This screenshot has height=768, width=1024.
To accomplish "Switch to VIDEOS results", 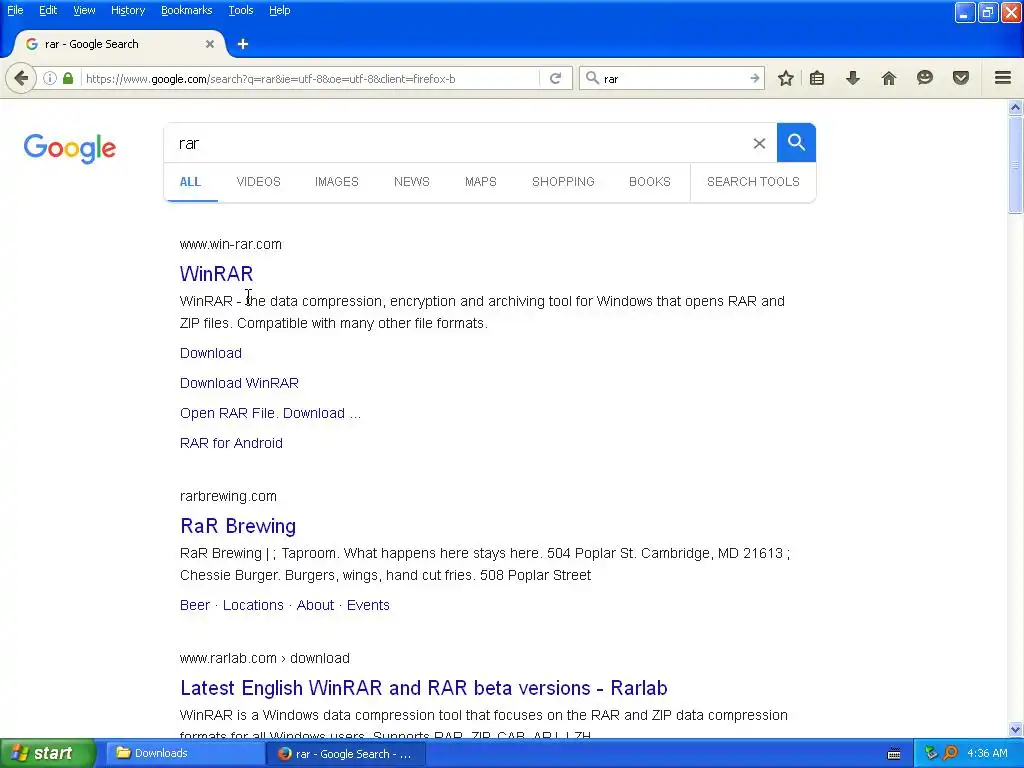I will pyautogui.click(x=259, y=182).
